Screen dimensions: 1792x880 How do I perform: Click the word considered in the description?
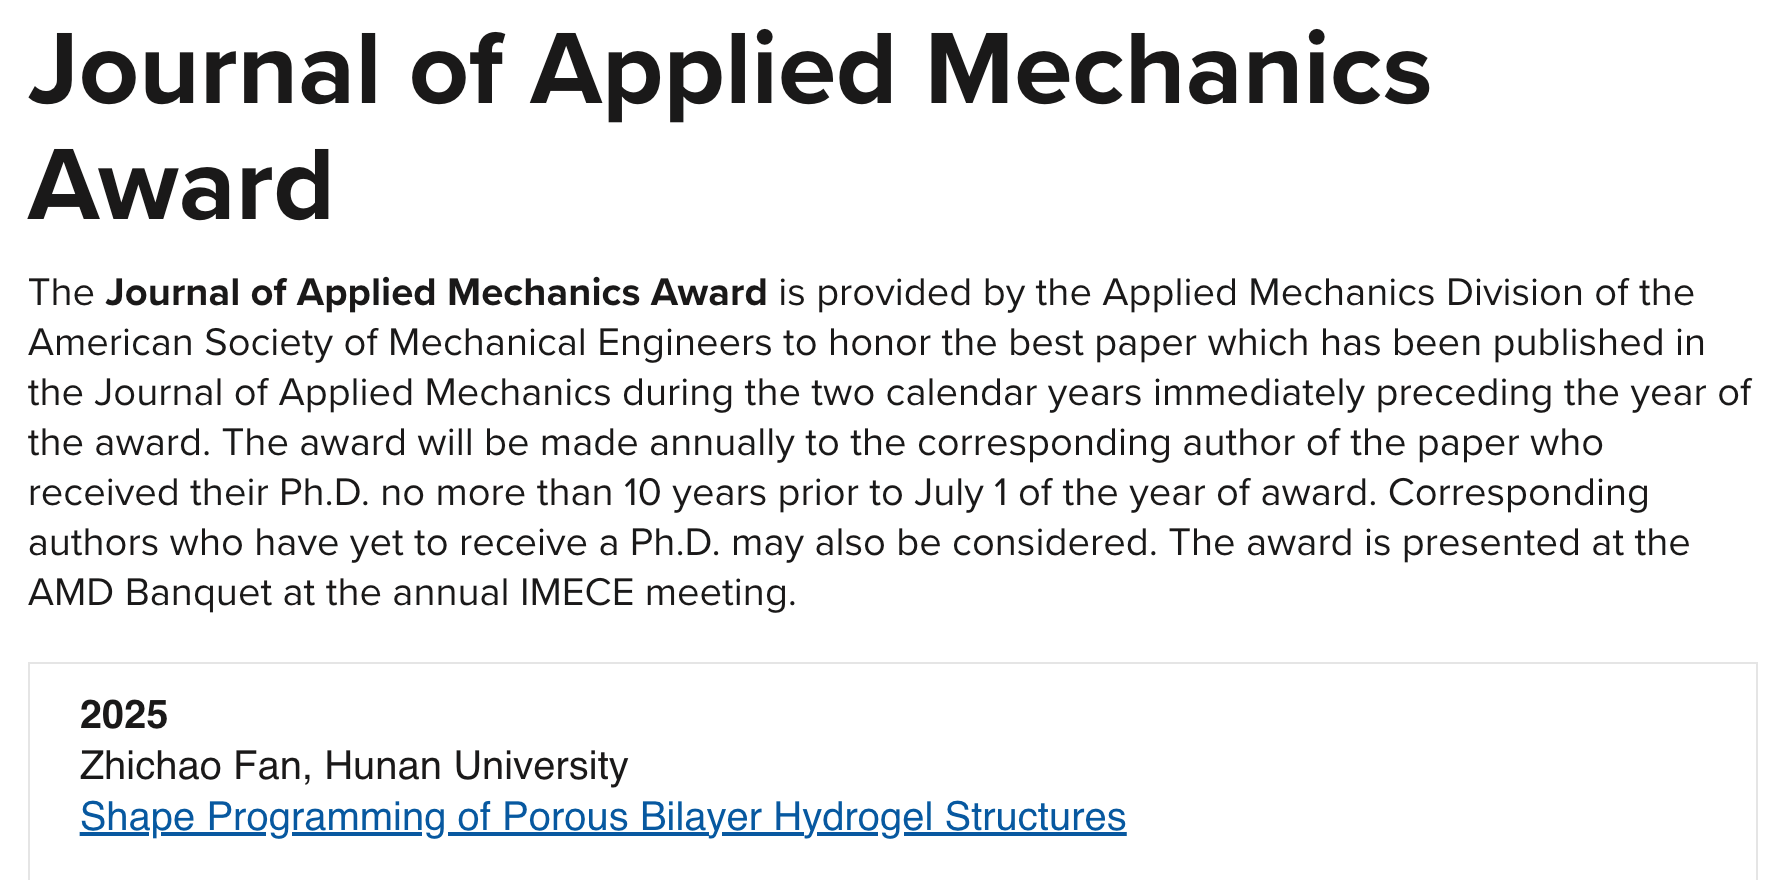coord(1054,543)
